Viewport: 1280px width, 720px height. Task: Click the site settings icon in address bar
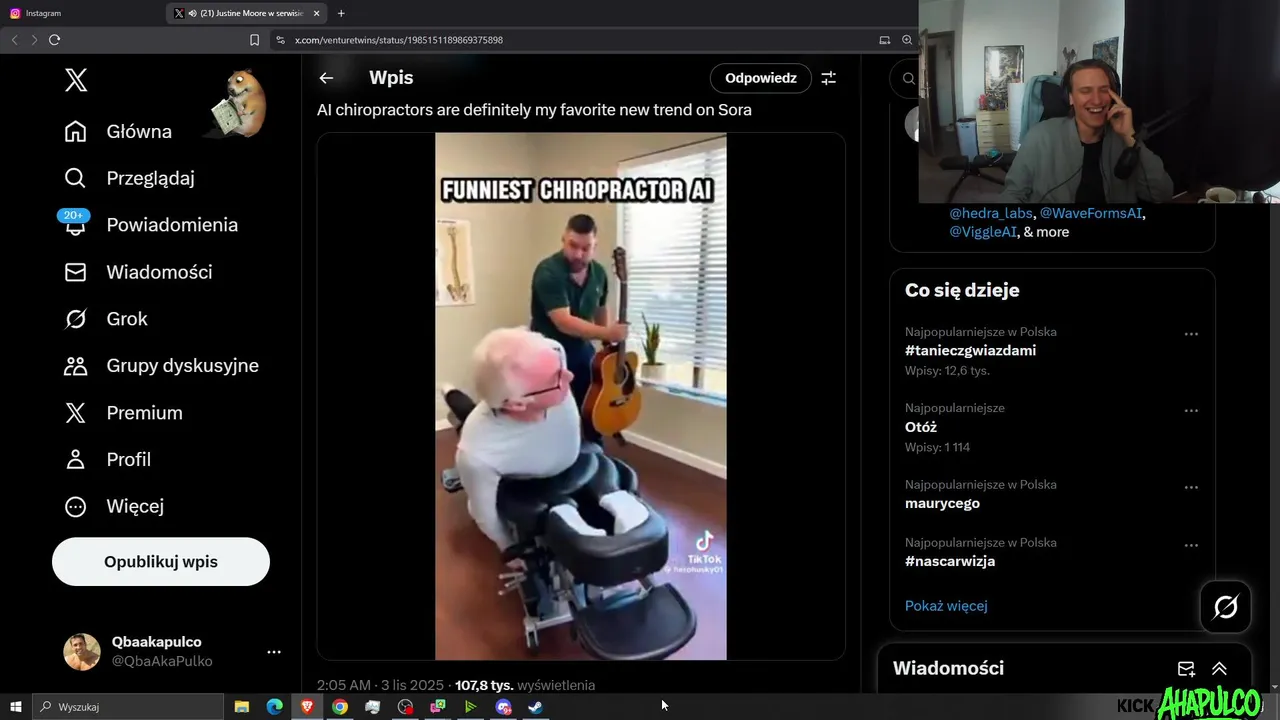point(281,40)
